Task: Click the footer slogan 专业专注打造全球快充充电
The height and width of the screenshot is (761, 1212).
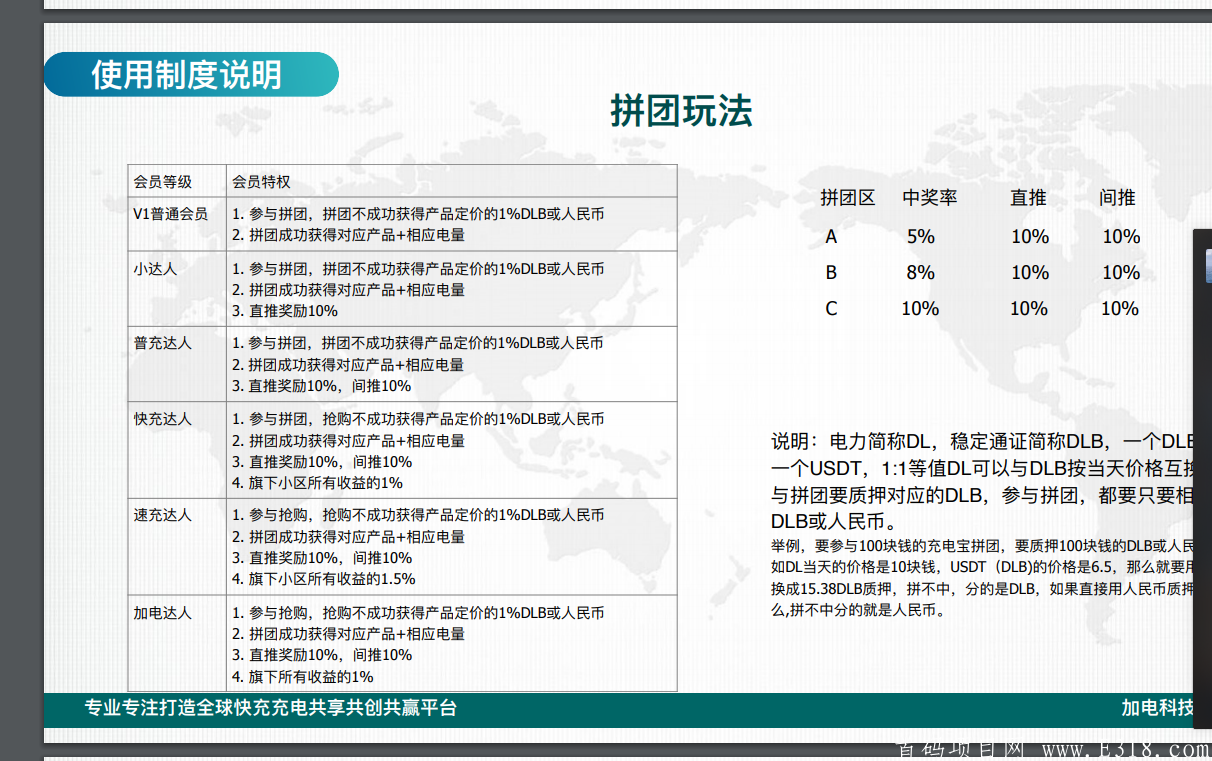Action: pos(271,709)
